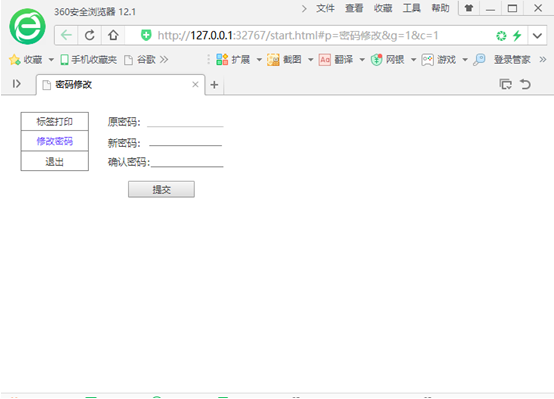Minimize the browser window
Screen dimensions: 554x399
pos(490,8)
